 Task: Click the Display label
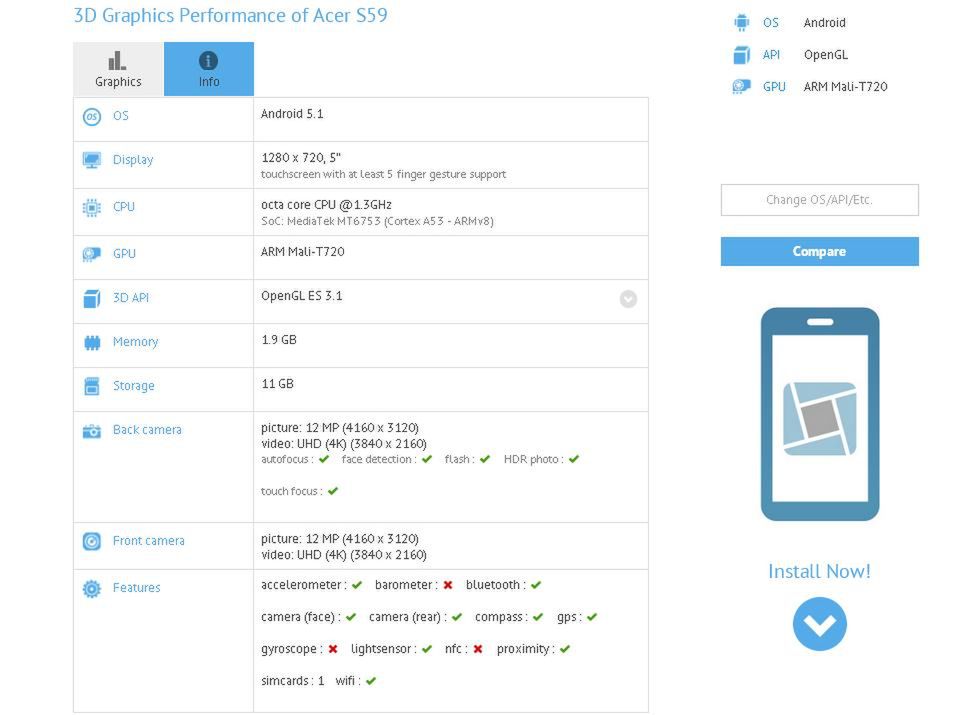coord(133,160)
